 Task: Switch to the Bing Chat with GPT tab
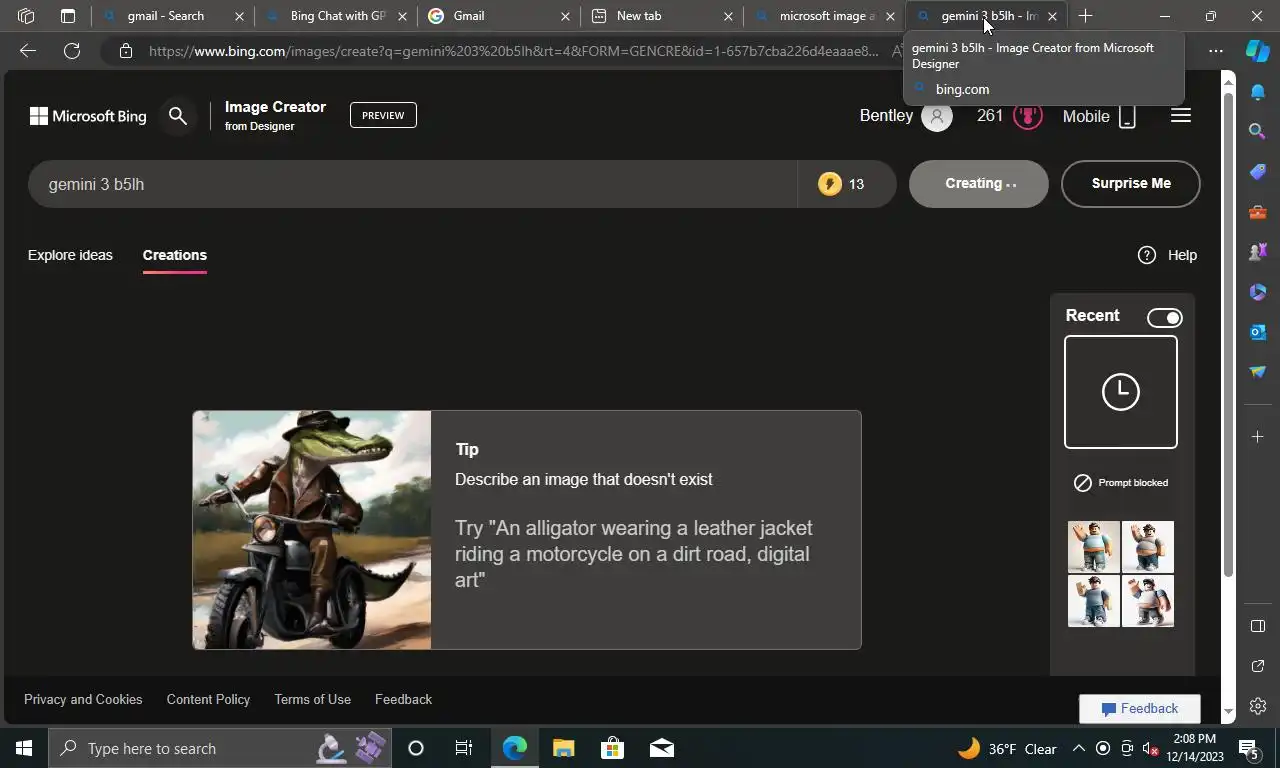pos(336,16)
